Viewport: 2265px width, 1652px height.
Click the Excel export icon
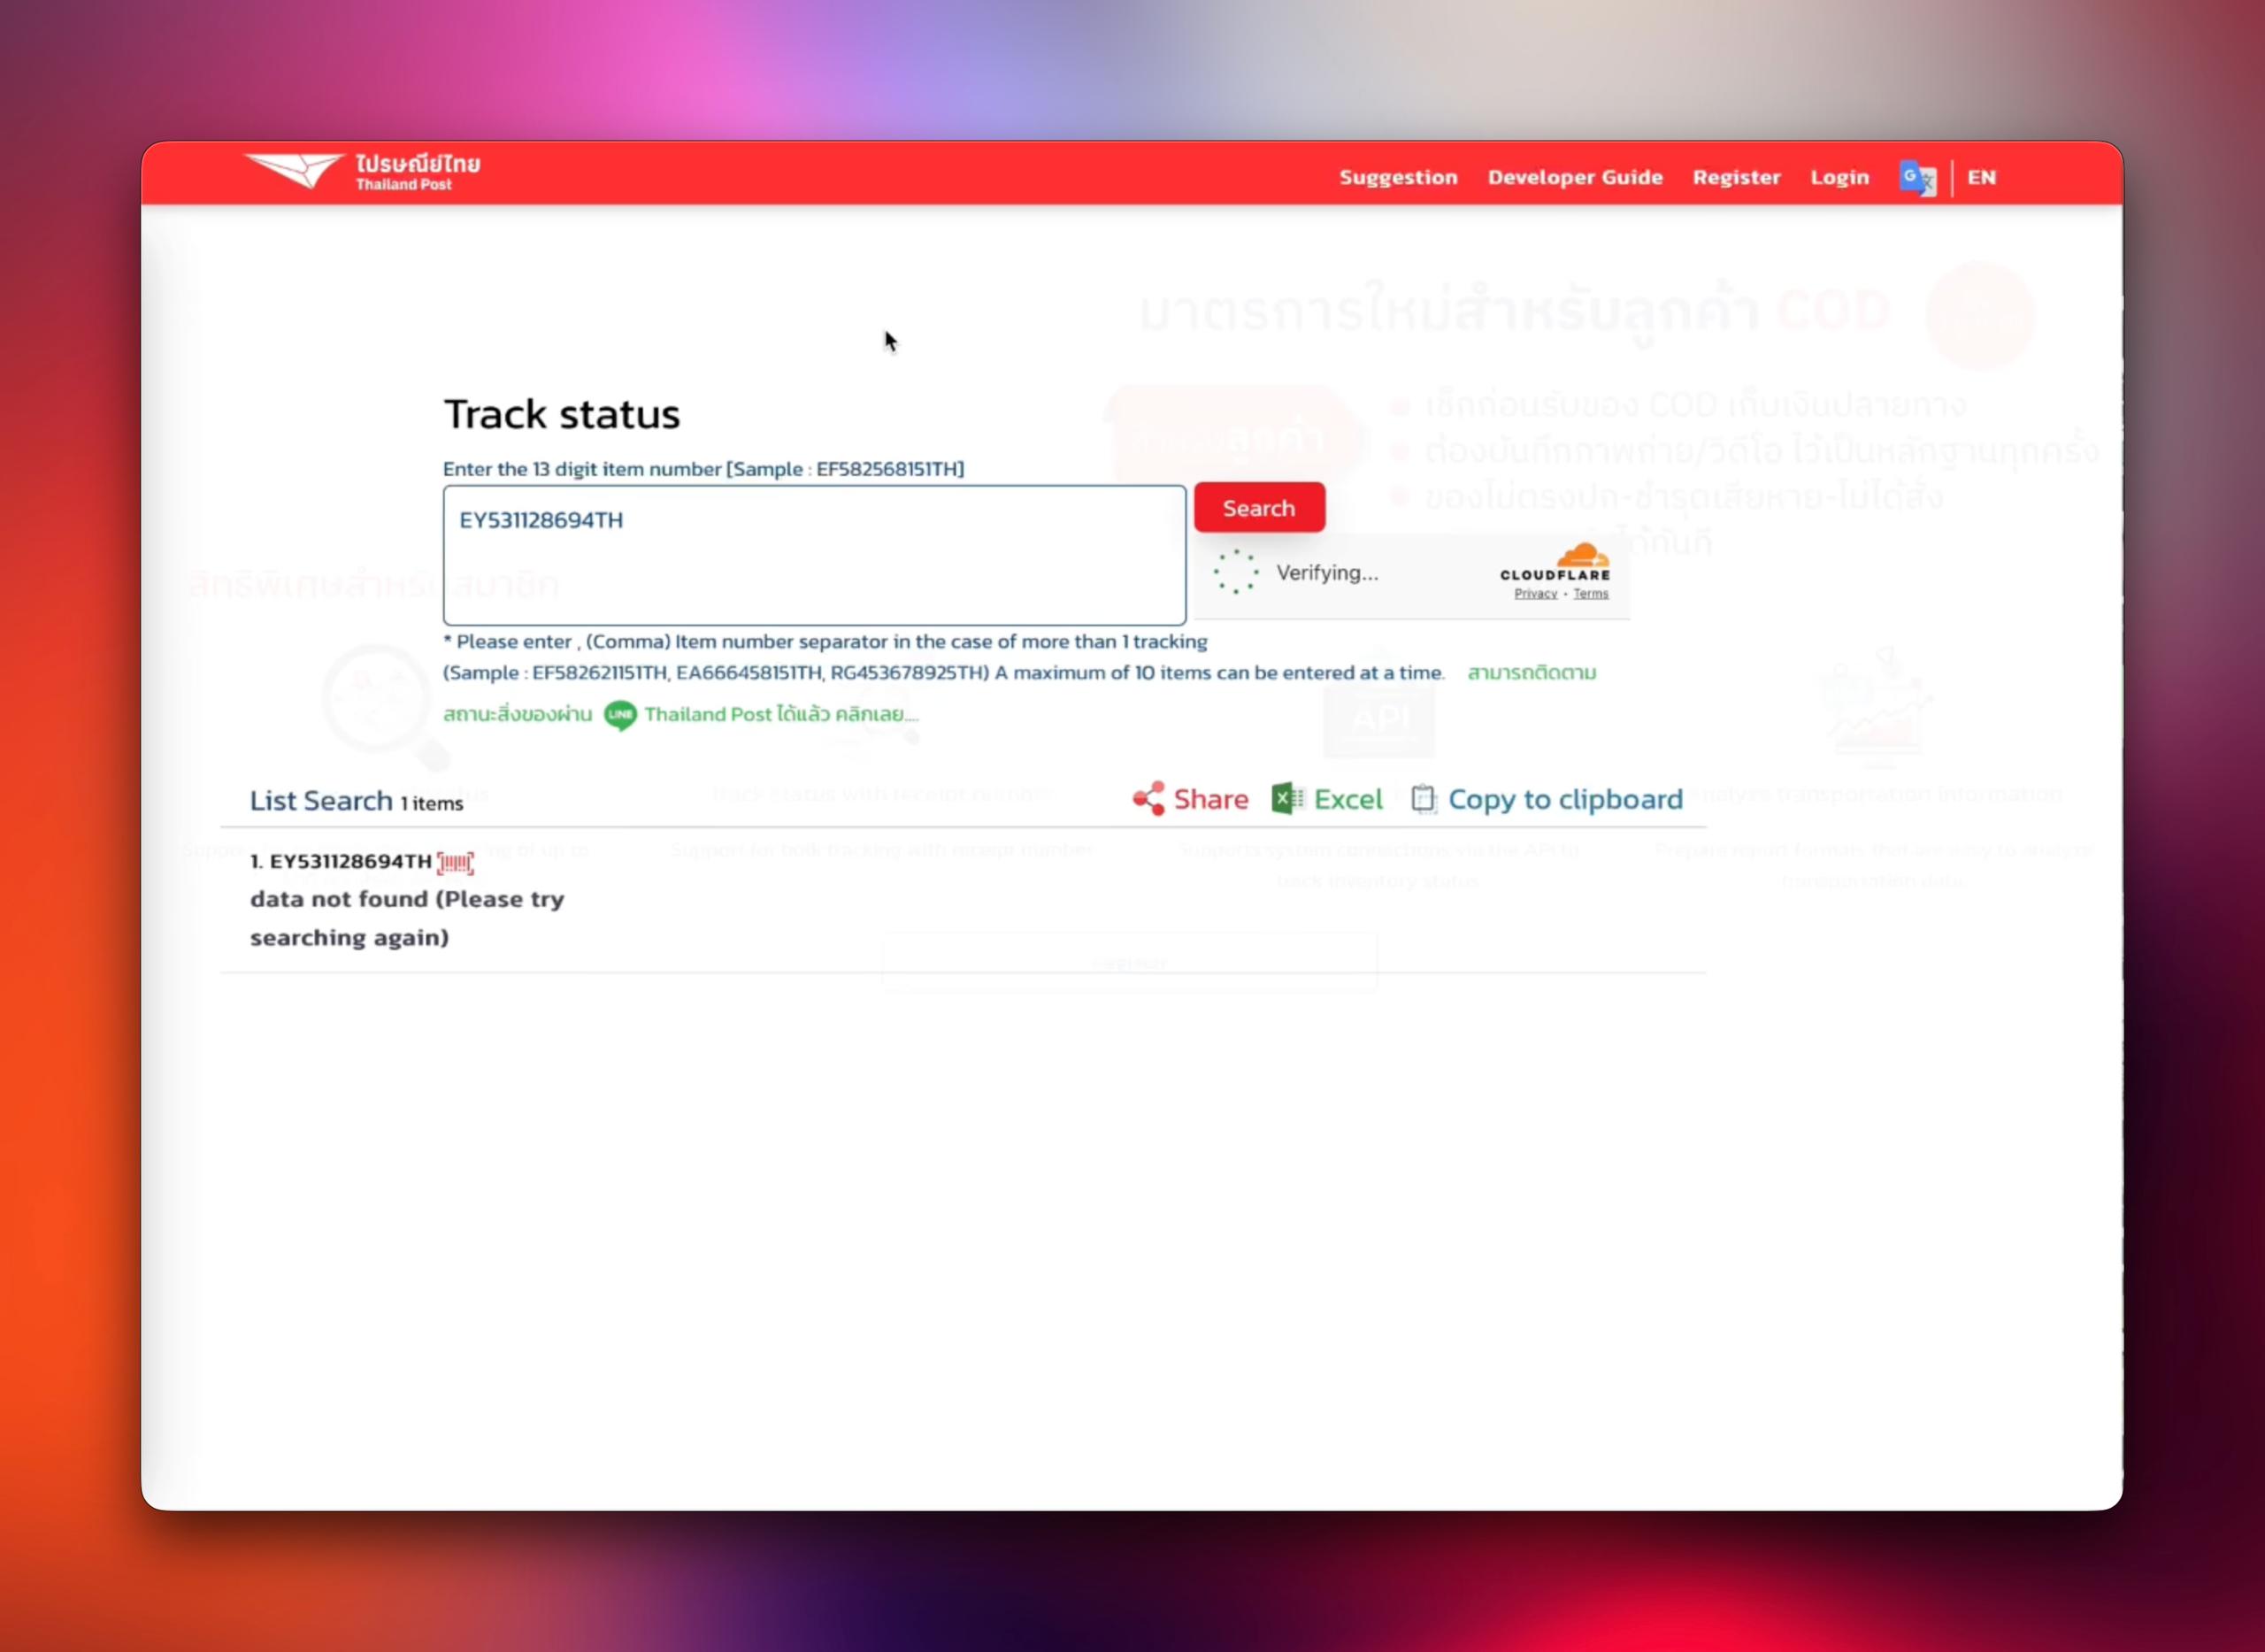pos(1287,798)
